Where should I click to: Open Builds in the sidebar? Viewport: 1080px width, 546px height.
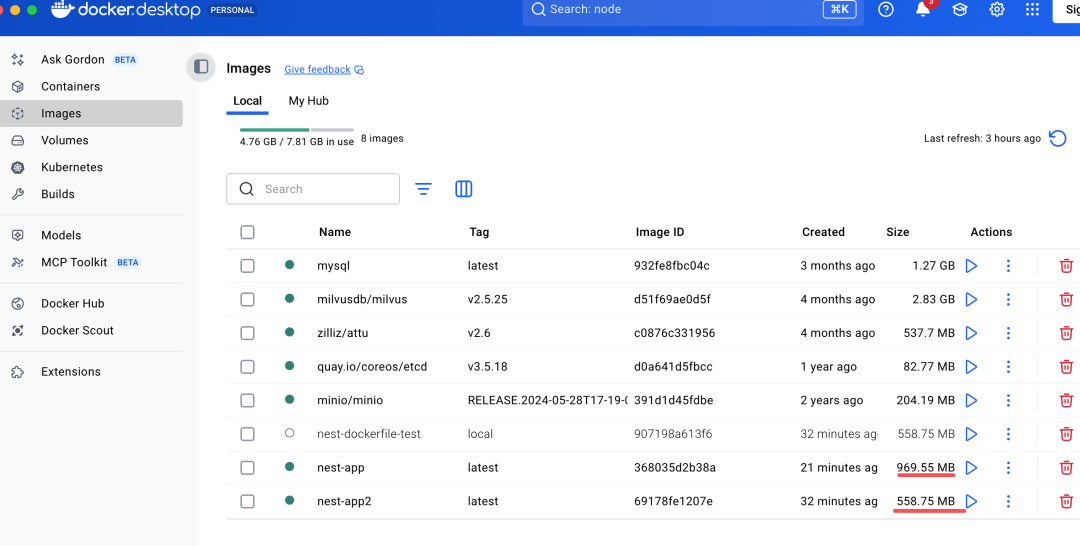pos(91,194)
